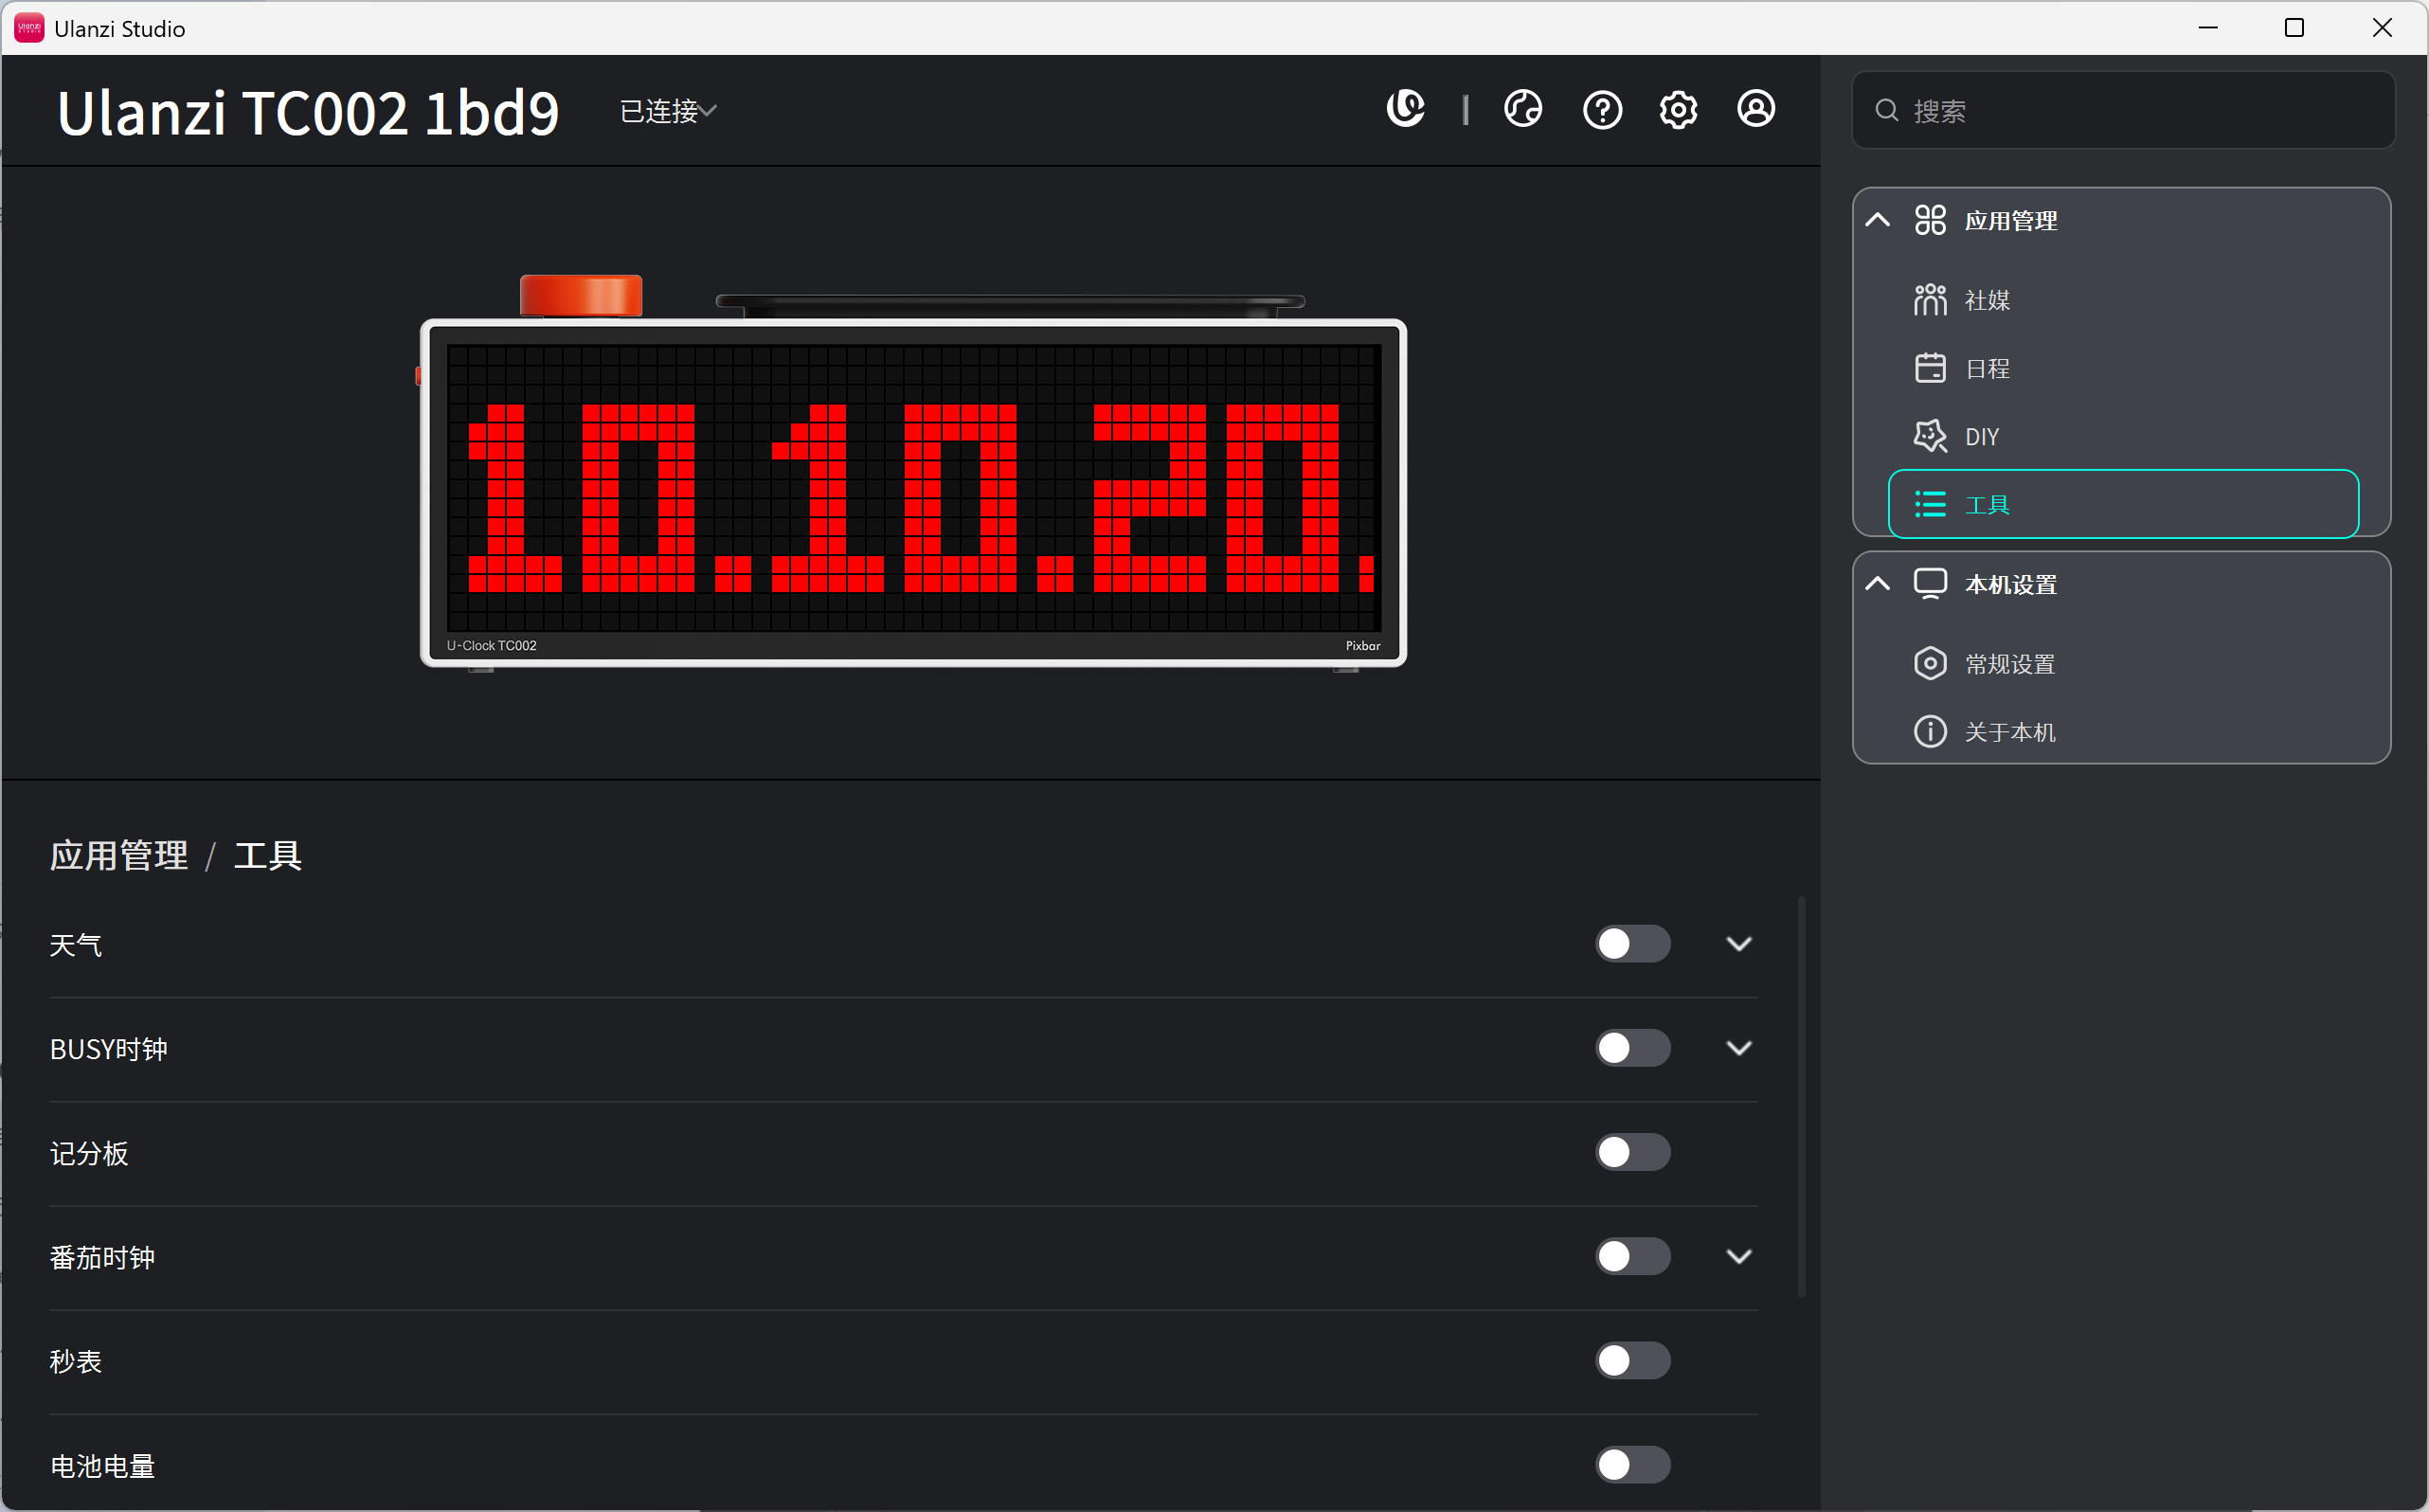Enable the 秒表 switch
Viewport: 2429px width, 1512px height.
pyautogui.click(x=1632, y=1360)
